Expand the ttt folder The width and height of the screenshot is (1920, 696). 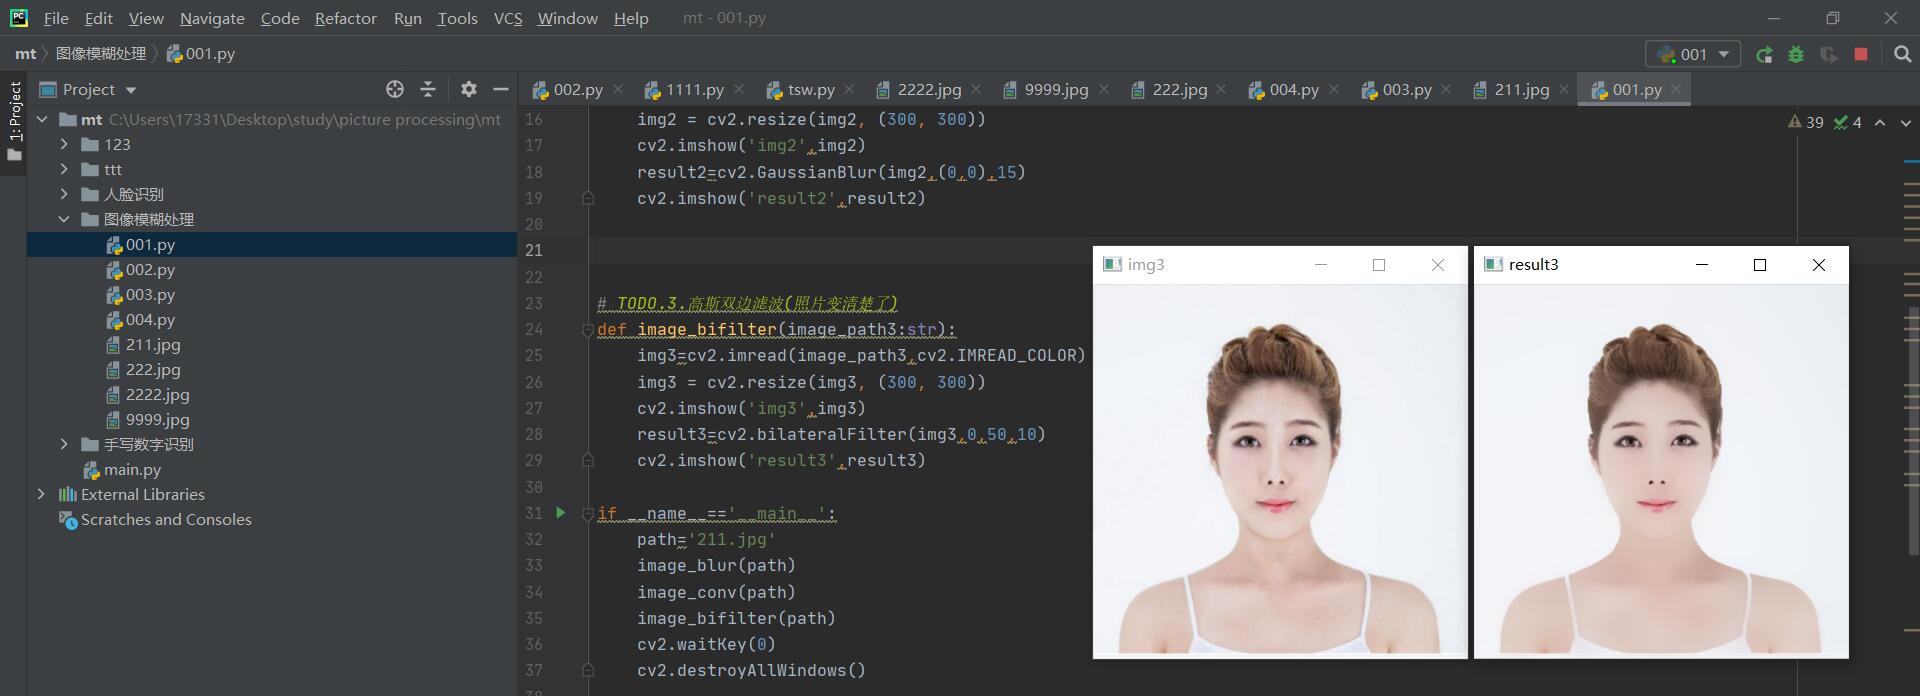click(x=64, y=169)
